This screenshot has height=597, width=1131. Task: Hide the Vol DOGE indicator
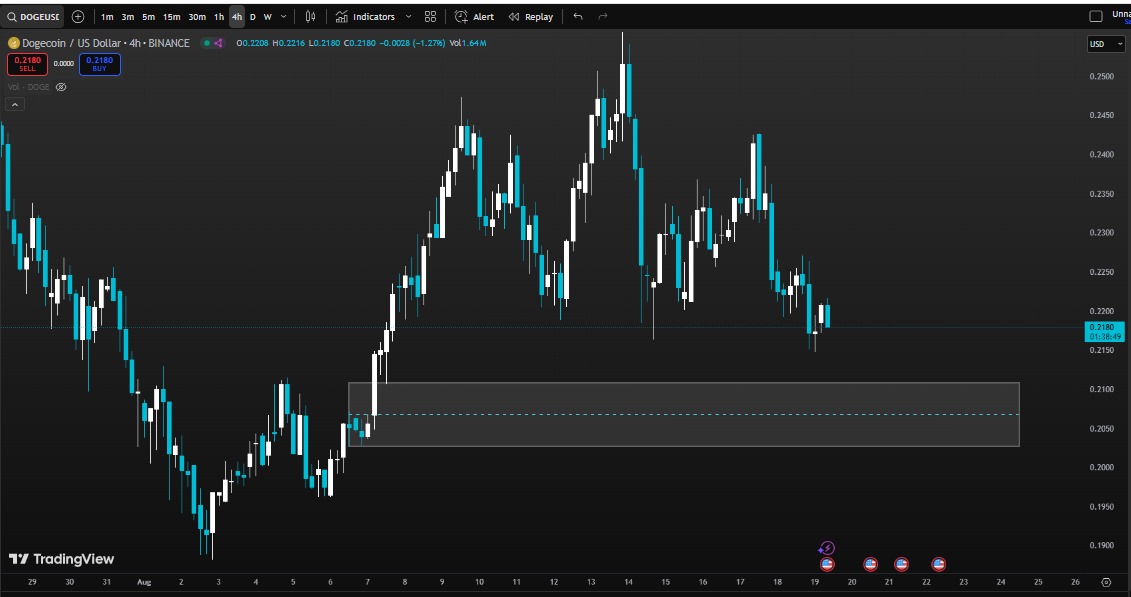tap(61, 87)
